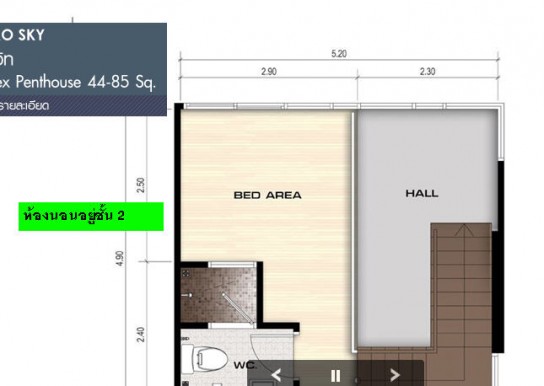Click the WC label
Screen dimensions: 544x386
[245, 365]
